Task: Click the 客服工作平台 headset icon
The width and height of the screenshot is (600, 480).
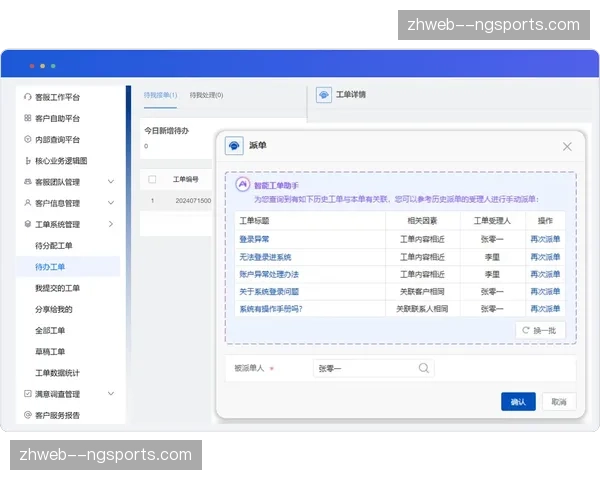Action: click(27, 97)
